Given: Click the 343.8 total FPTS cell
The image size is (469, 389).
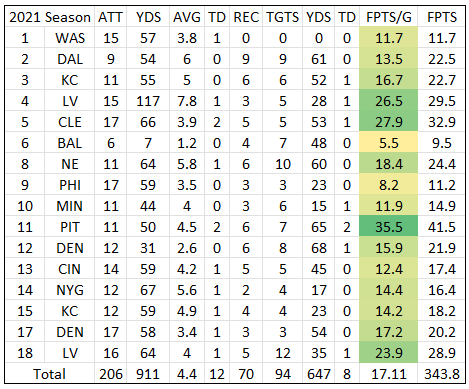Looking at the screenshot, I should (x=441, y=374).
